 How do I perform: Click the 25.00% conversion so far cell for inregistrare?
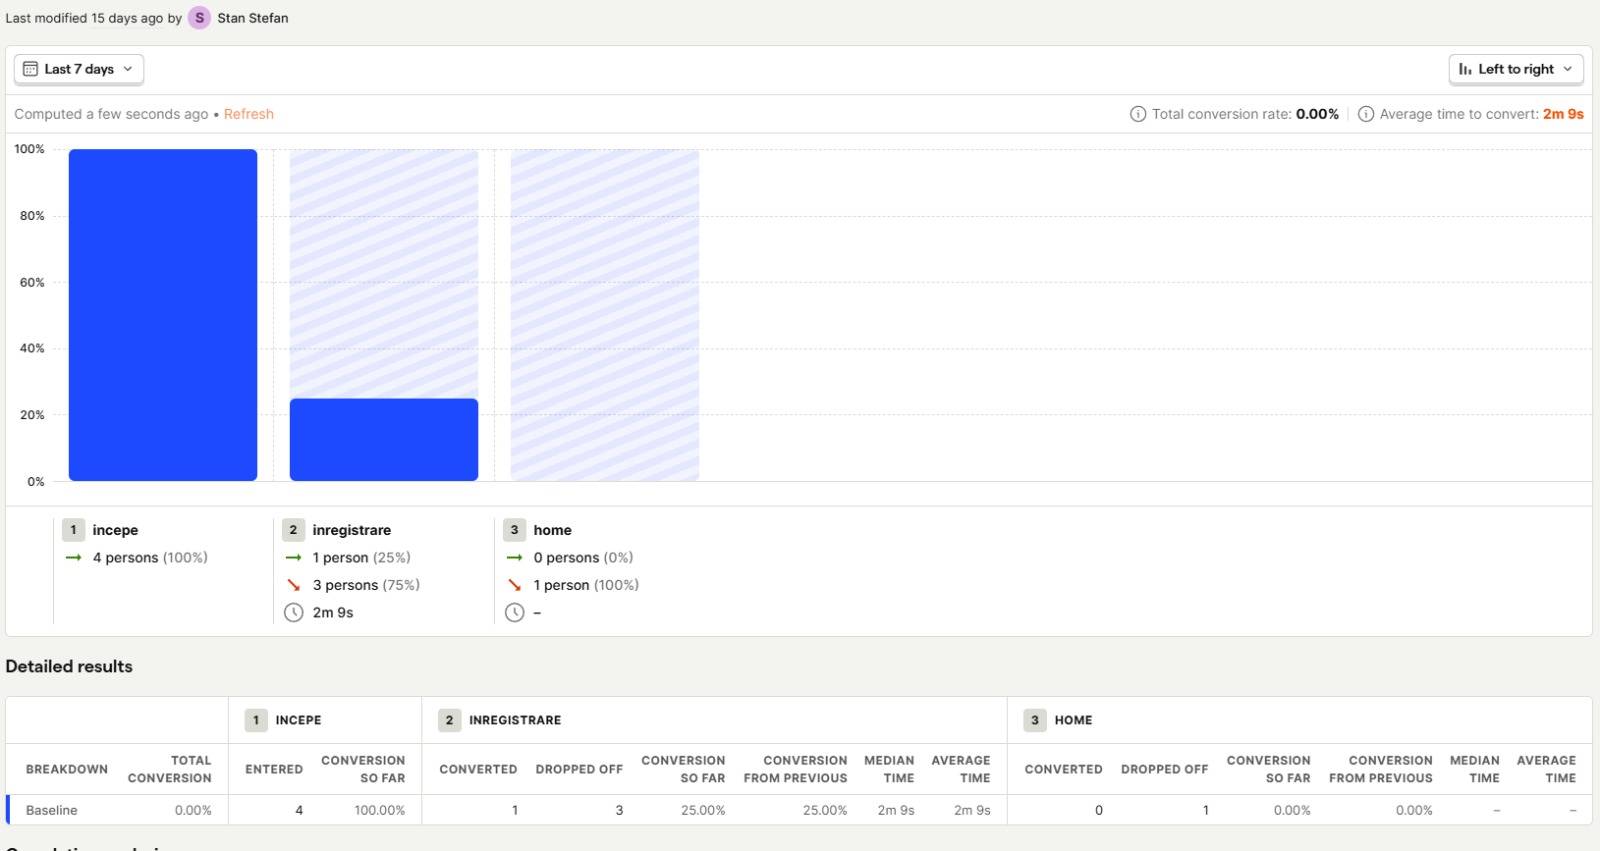(703, 810)
